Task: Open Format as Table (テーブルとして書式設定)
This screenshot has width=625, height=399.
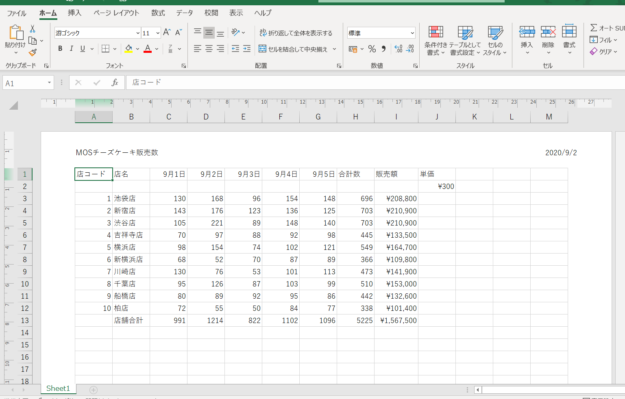Action: pos(465,41)
